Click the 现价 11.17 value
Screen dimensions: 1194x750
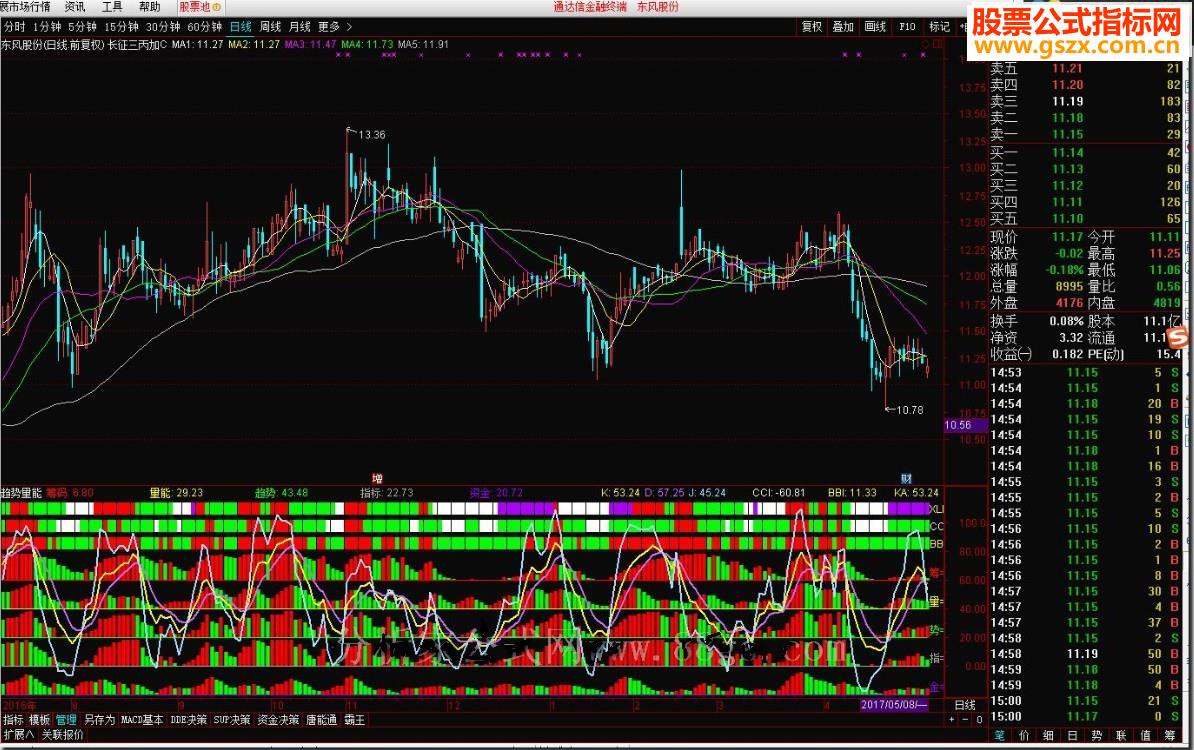(x=1067, y=237)
